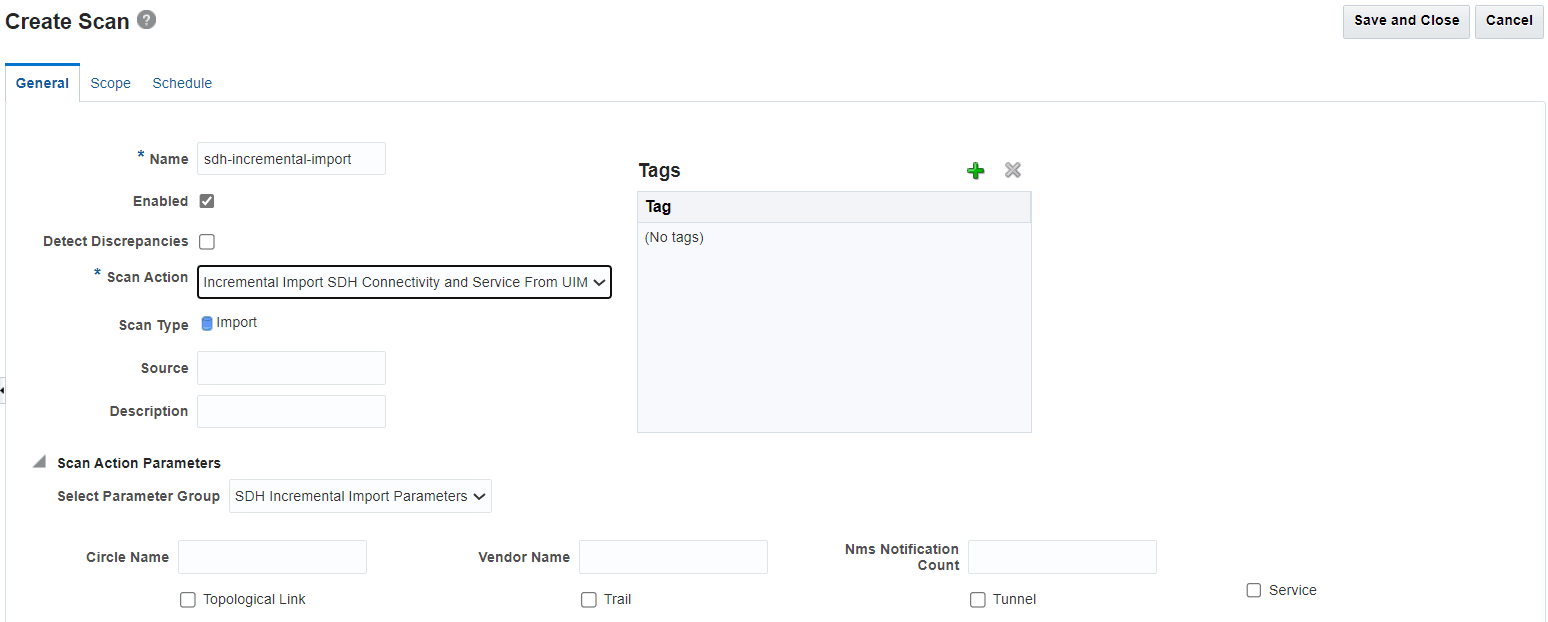The width and height of the screenshot is (1548, 622).
Task: Collapse the Scan Action Parameters section
Action: [39, 463]
